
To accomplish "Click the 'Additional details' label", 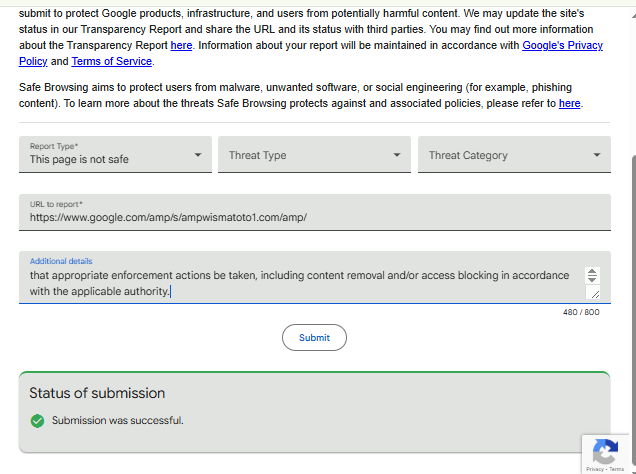I will coord(61,261).
